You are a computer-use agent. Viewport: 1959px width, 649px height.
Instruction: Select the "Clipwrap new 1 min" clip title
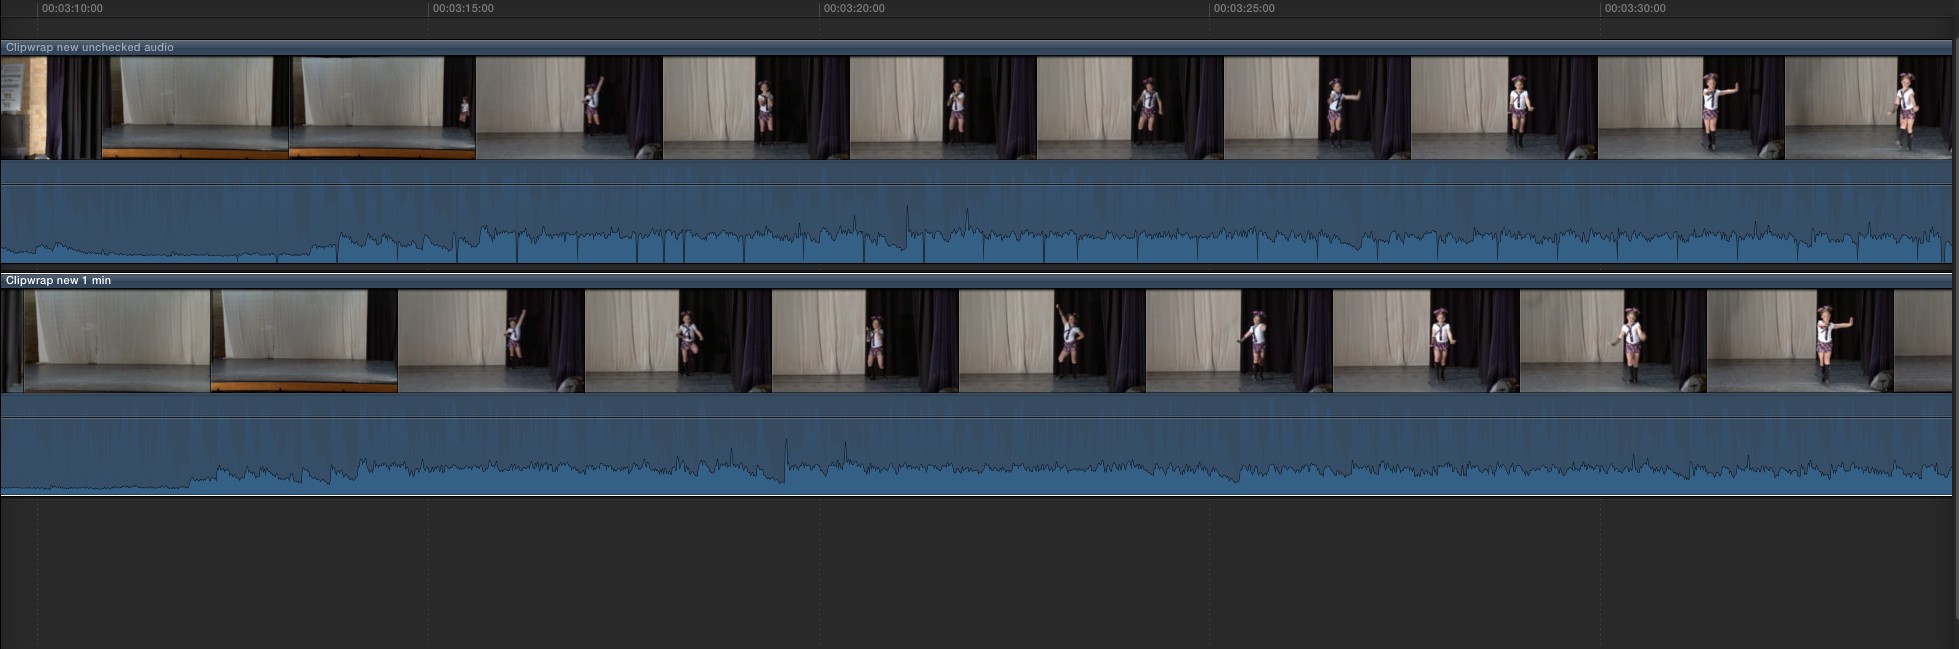point(59,280)
